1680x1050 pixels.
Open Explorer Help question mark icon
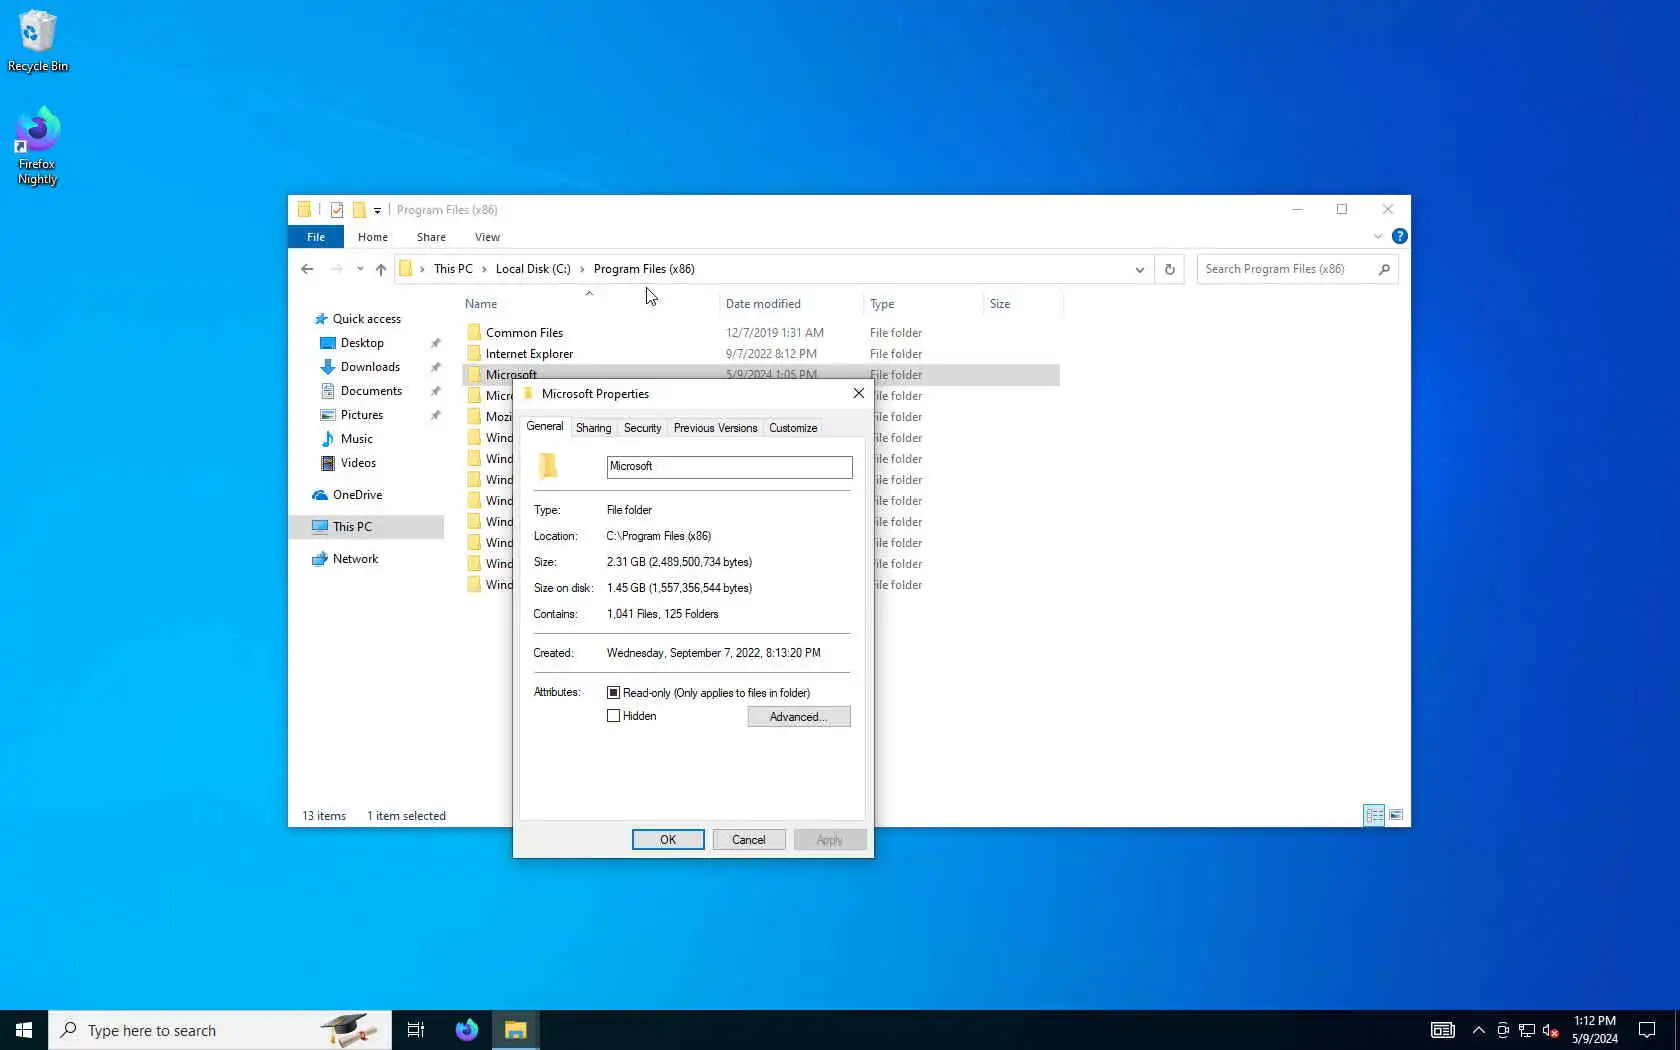[x=1399, y=237]
